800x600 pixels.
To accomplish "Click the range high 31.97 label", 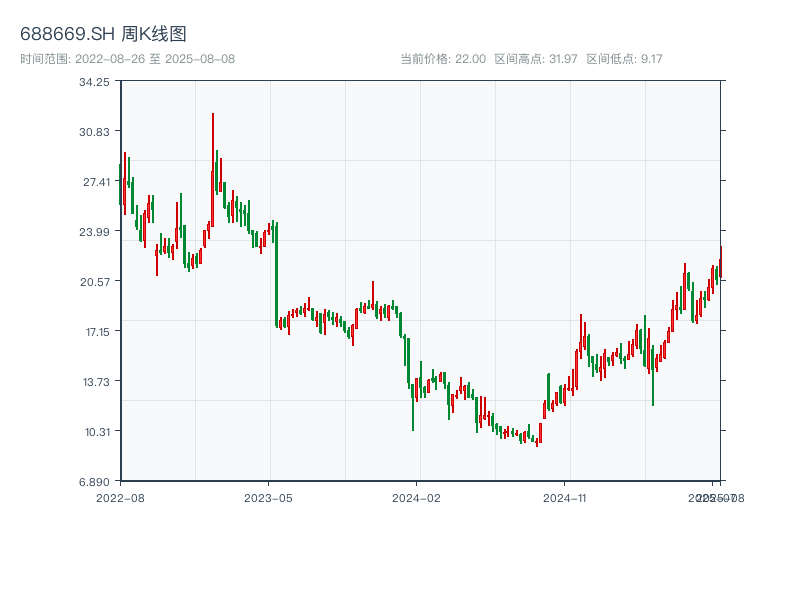I will click(x=536, y=59).
